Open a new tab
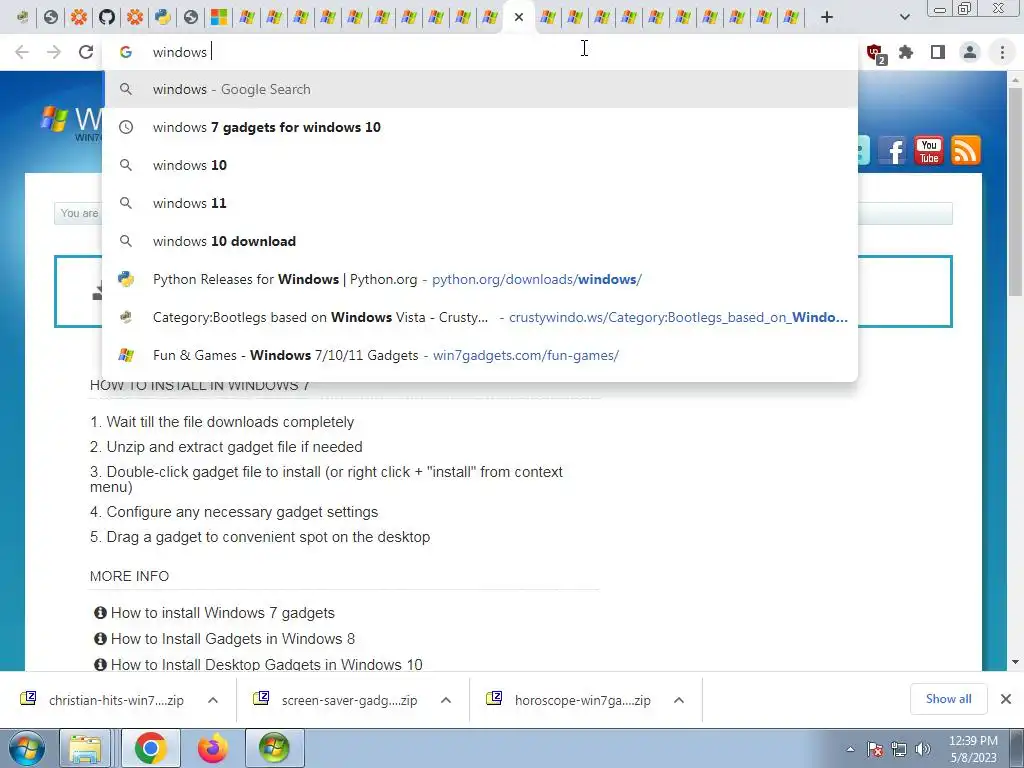1024x768 pixels. pos(827,17)
